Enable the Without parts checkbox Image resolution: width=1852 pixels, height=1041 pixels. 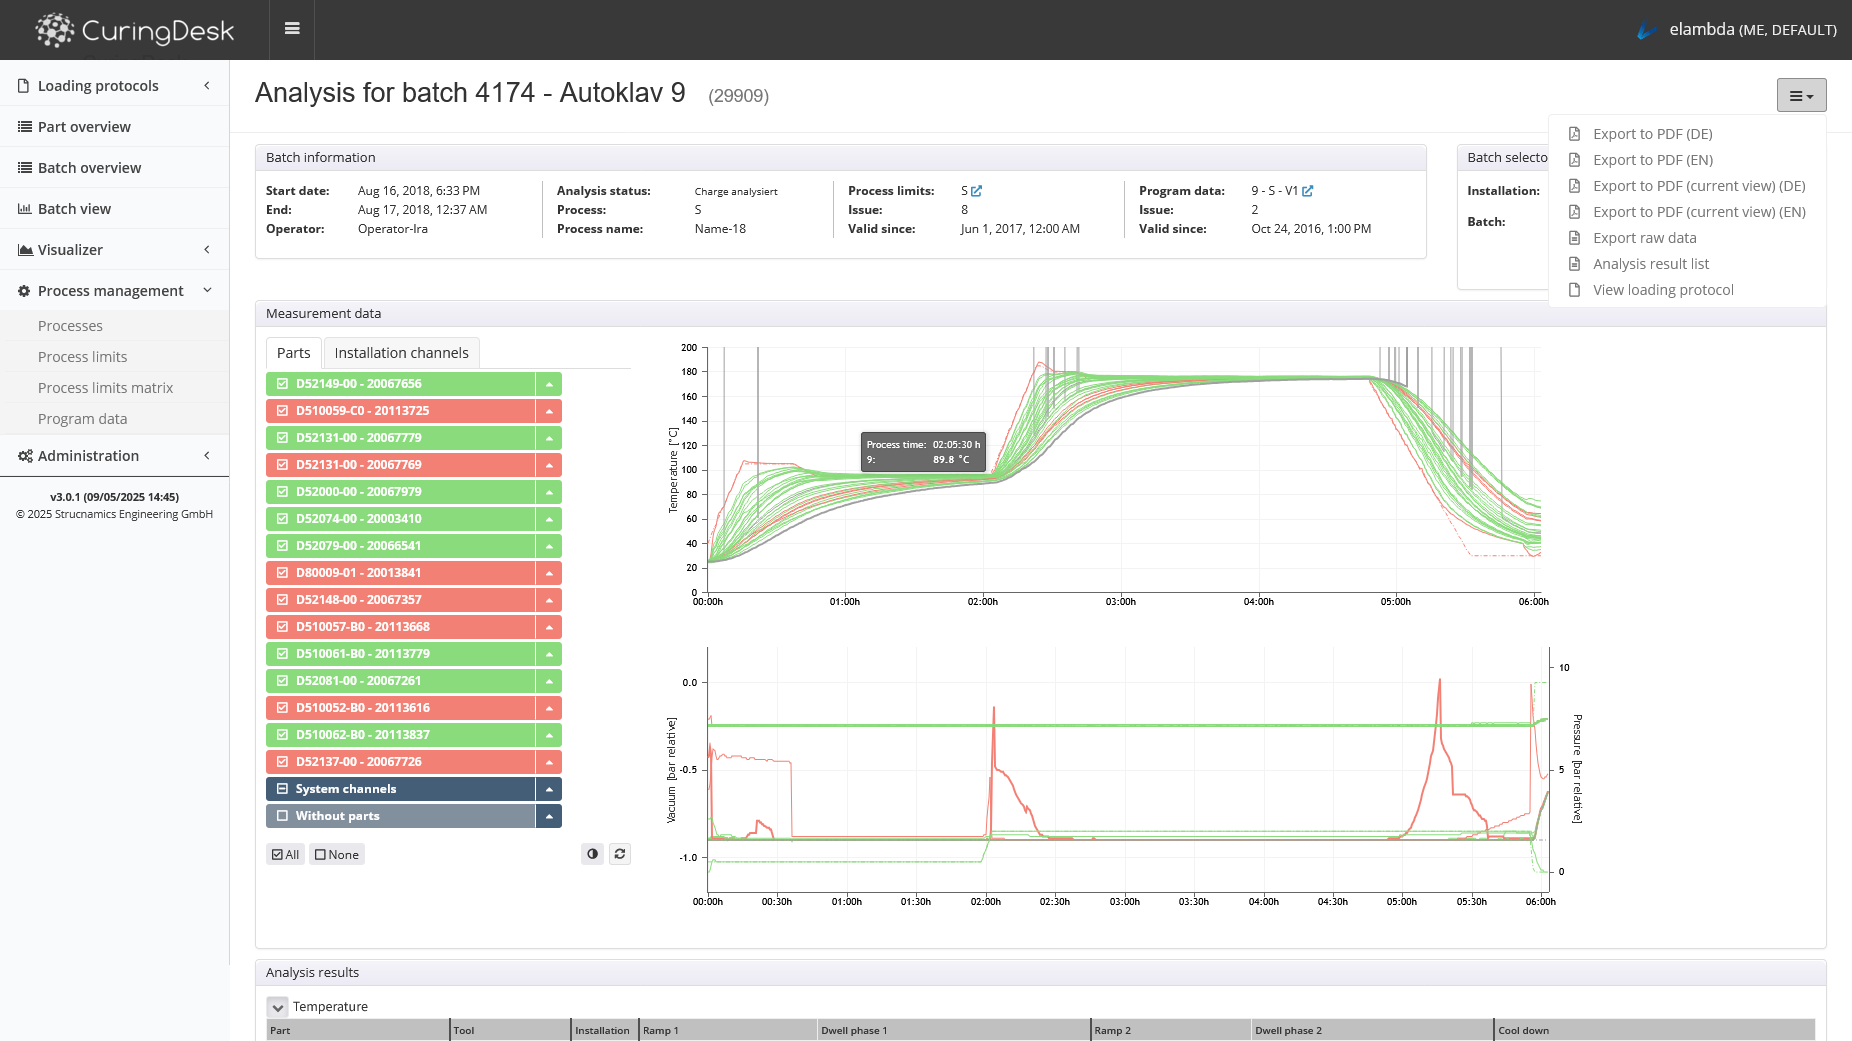coord(283,816)
